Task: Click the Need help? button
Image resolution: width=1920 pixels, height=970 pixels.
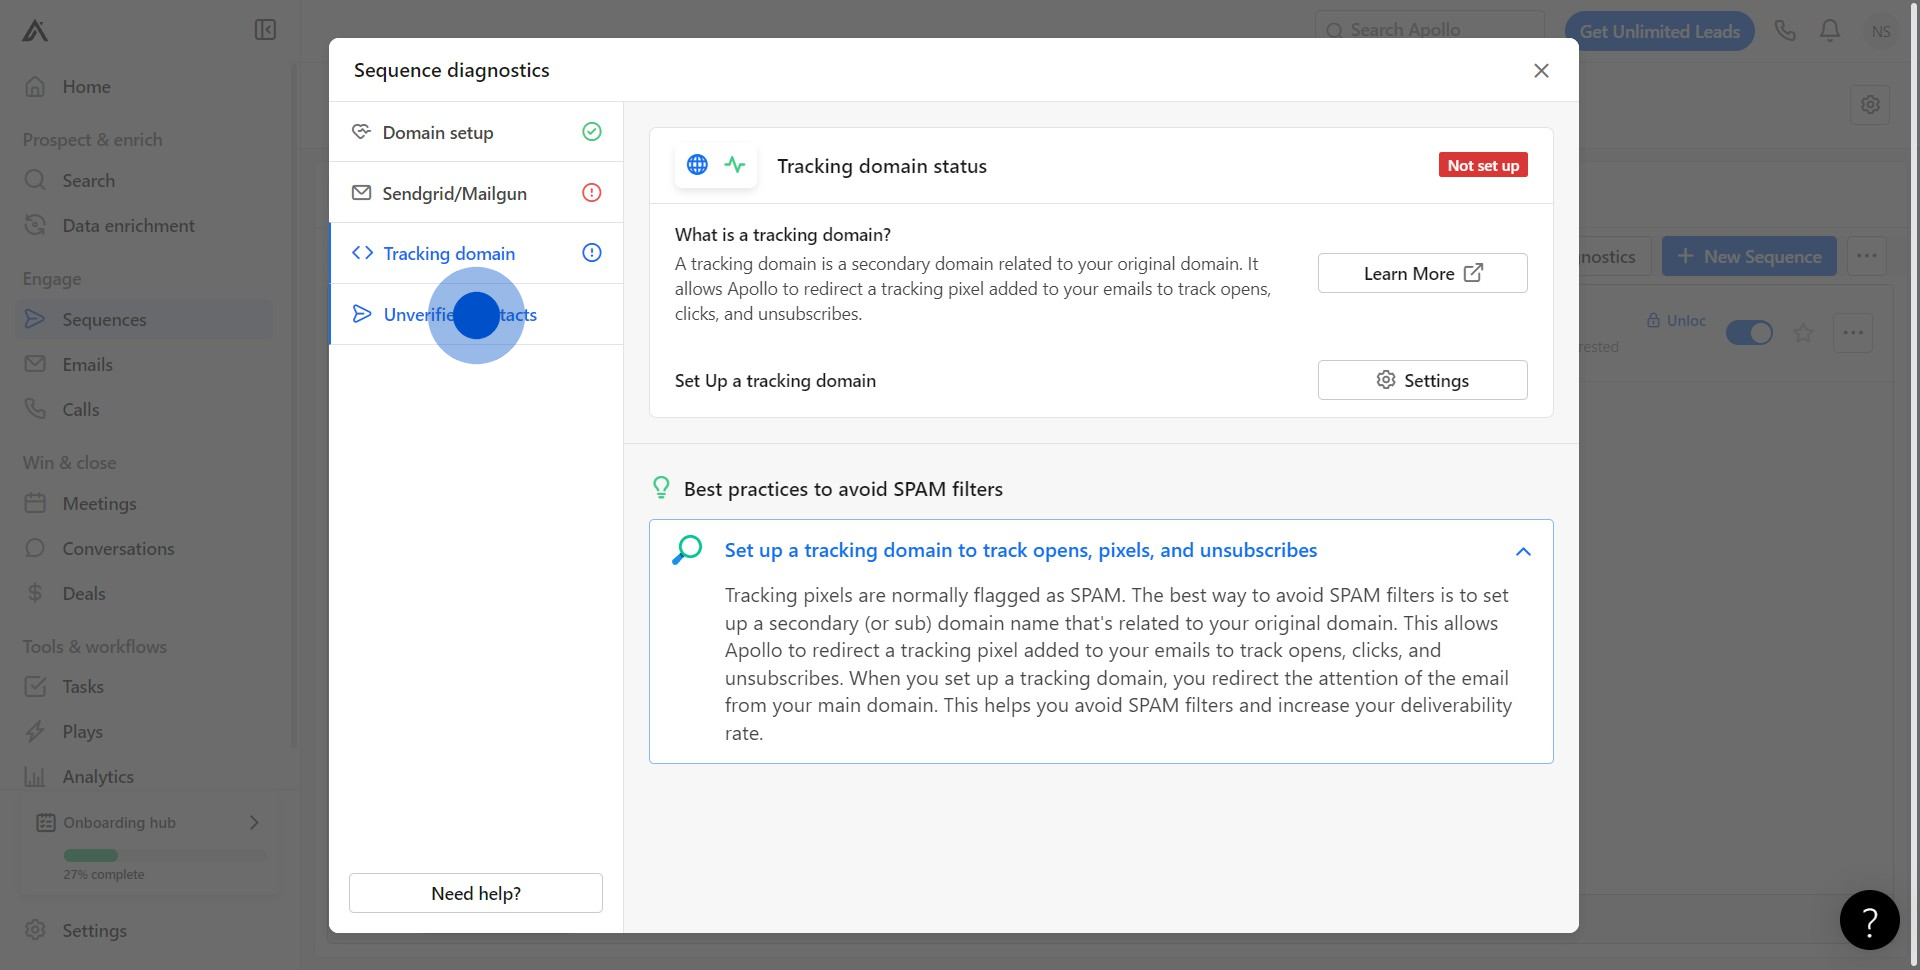Action: (x=476, y=893)
